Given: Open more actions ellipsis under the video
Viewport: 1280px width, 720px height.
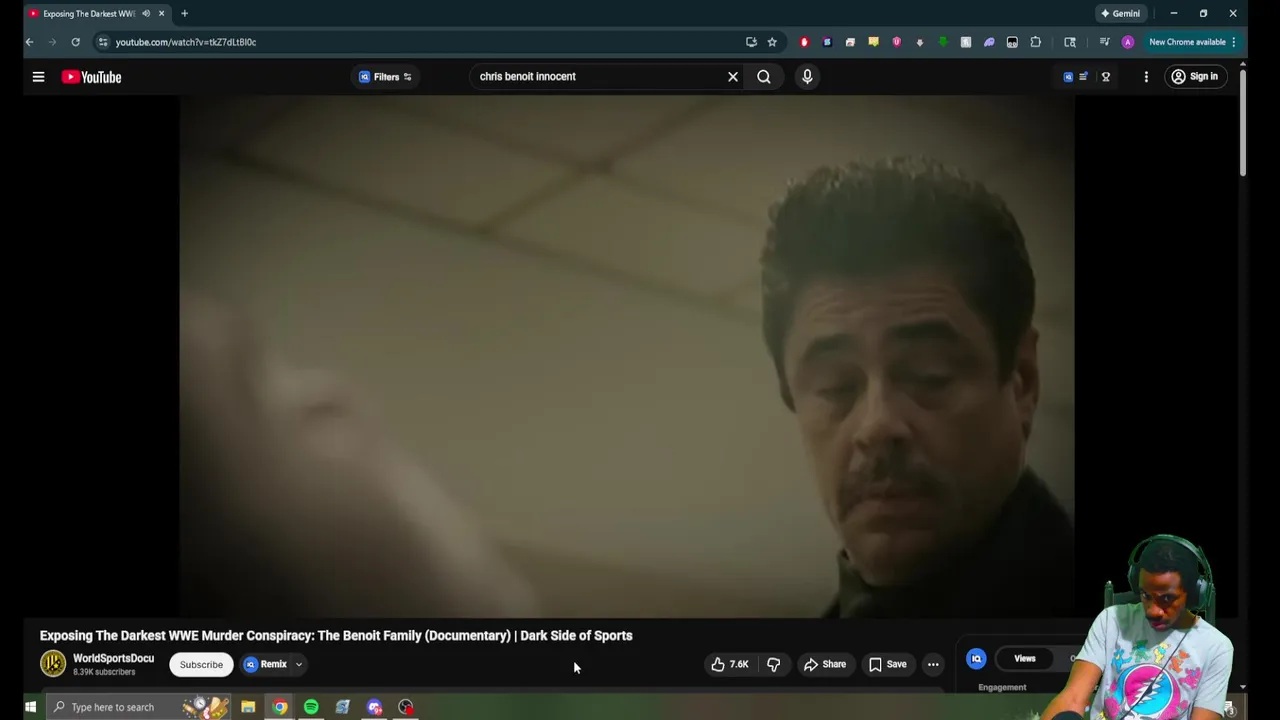Looking at the screenshot, I should (x=933, y=664).
